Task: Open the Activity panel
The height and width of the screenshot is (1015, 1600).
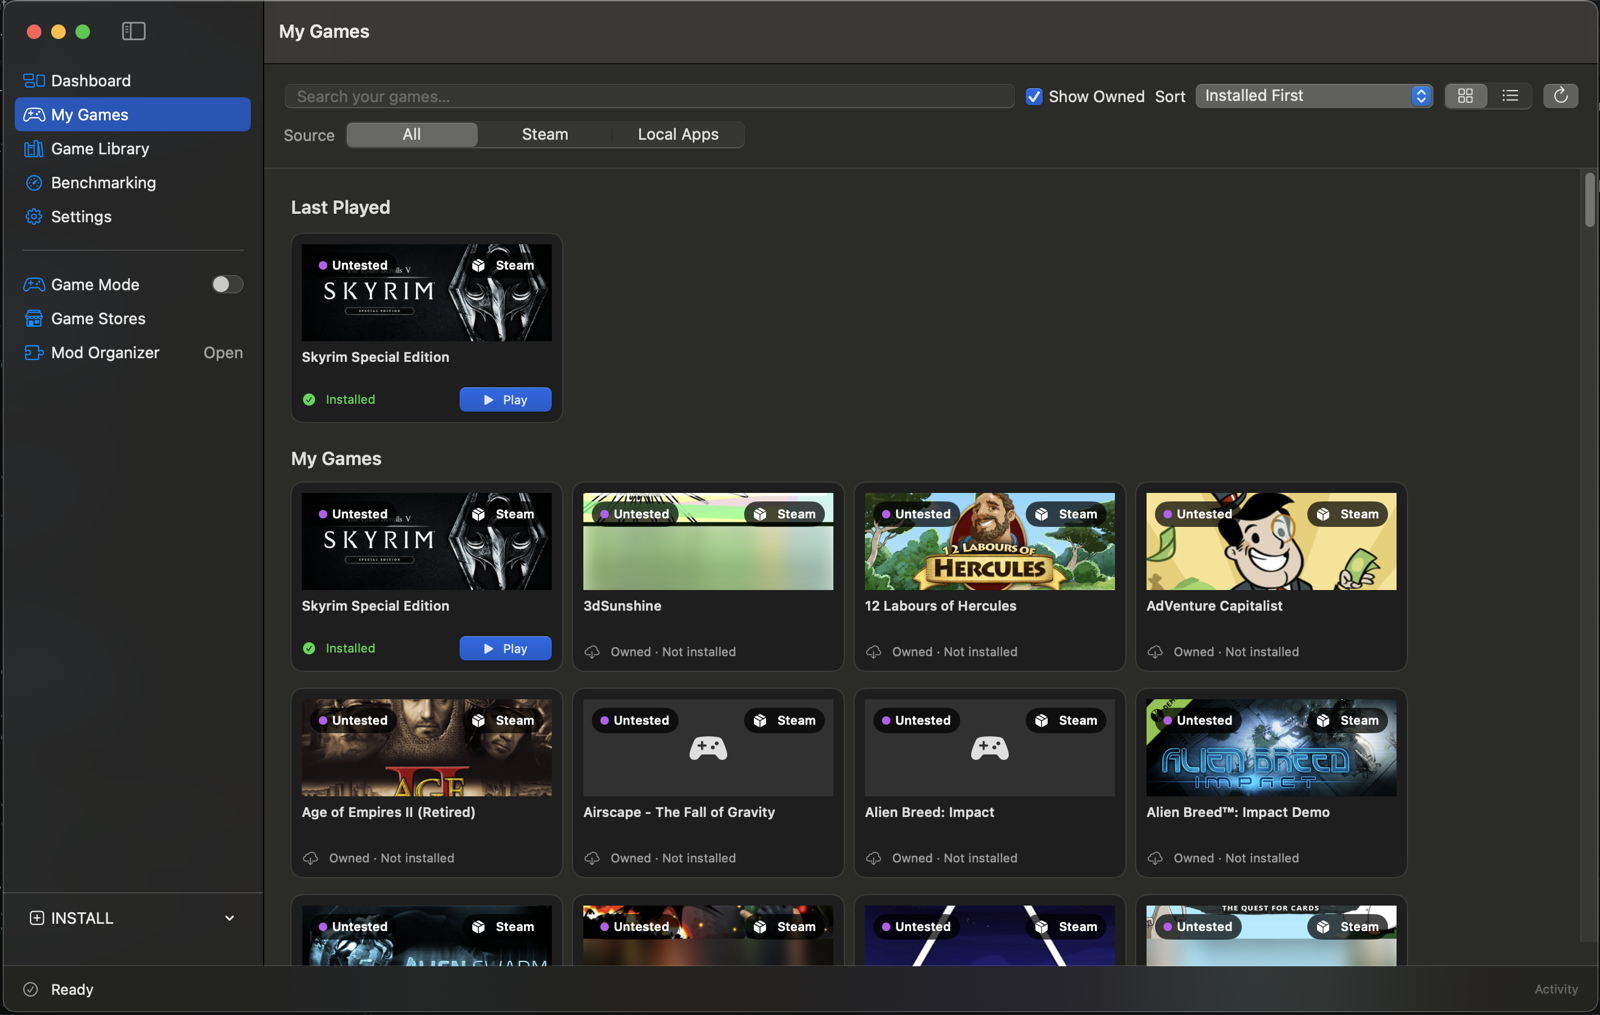Action: point(1556,989)
